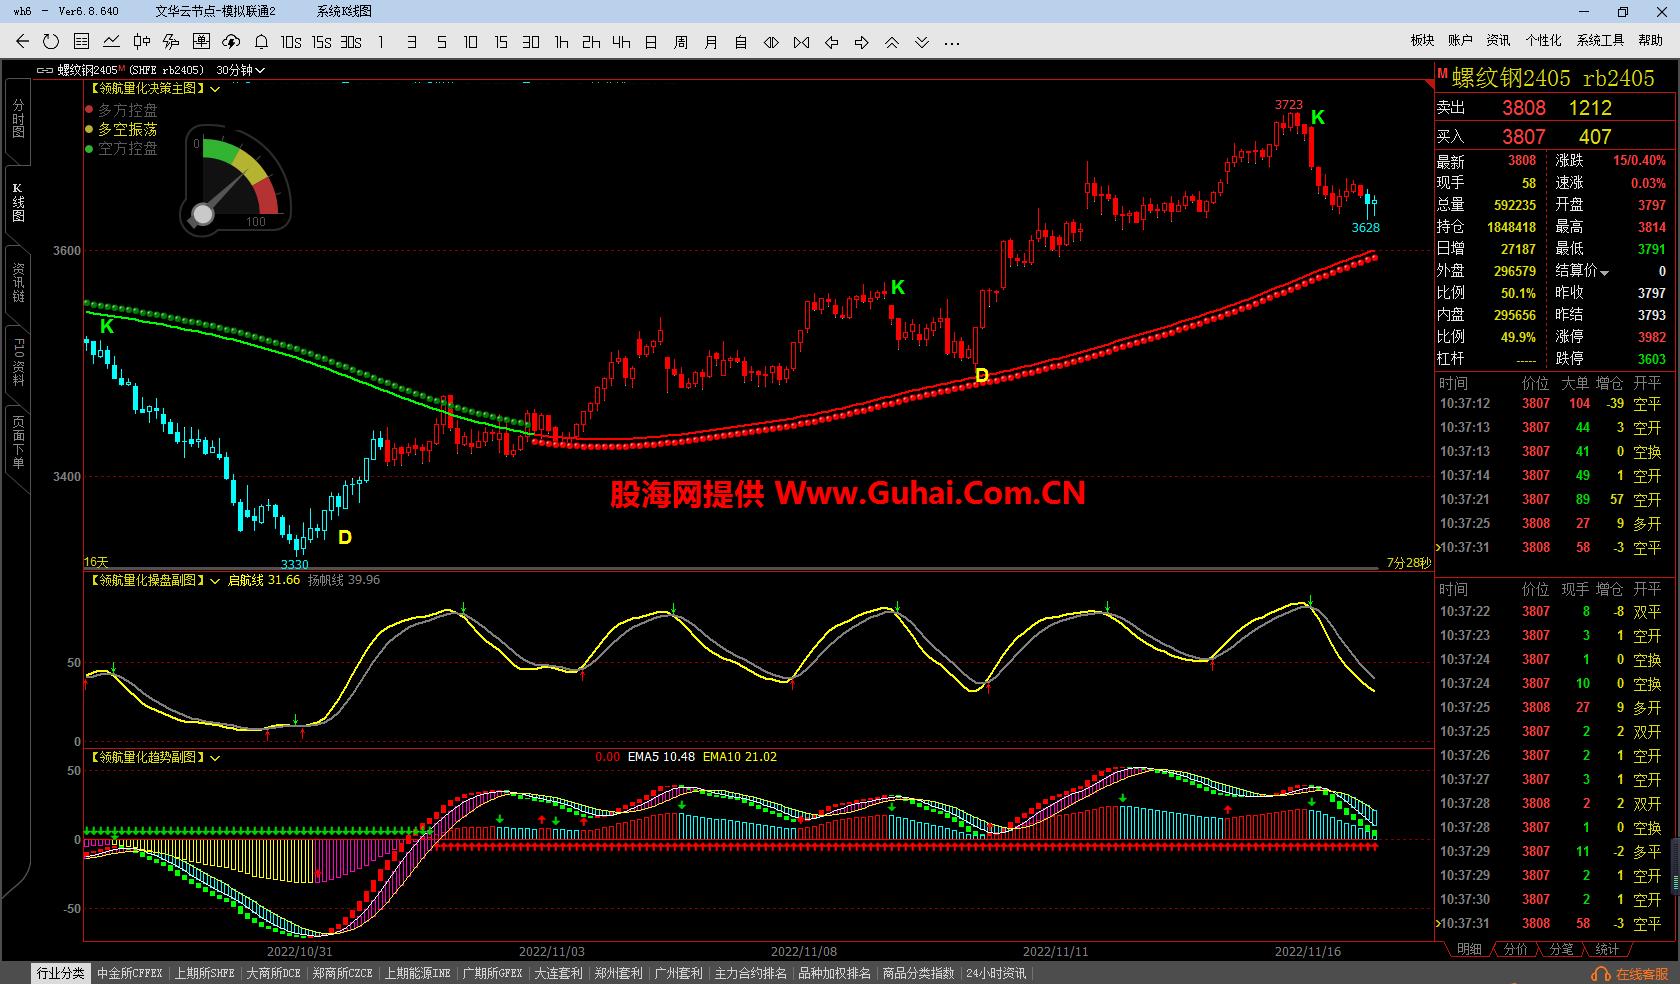Click the cloud sync icon in toolbar
The width and height of the screenshot is (1680, 984).
[x=231, y=42]
